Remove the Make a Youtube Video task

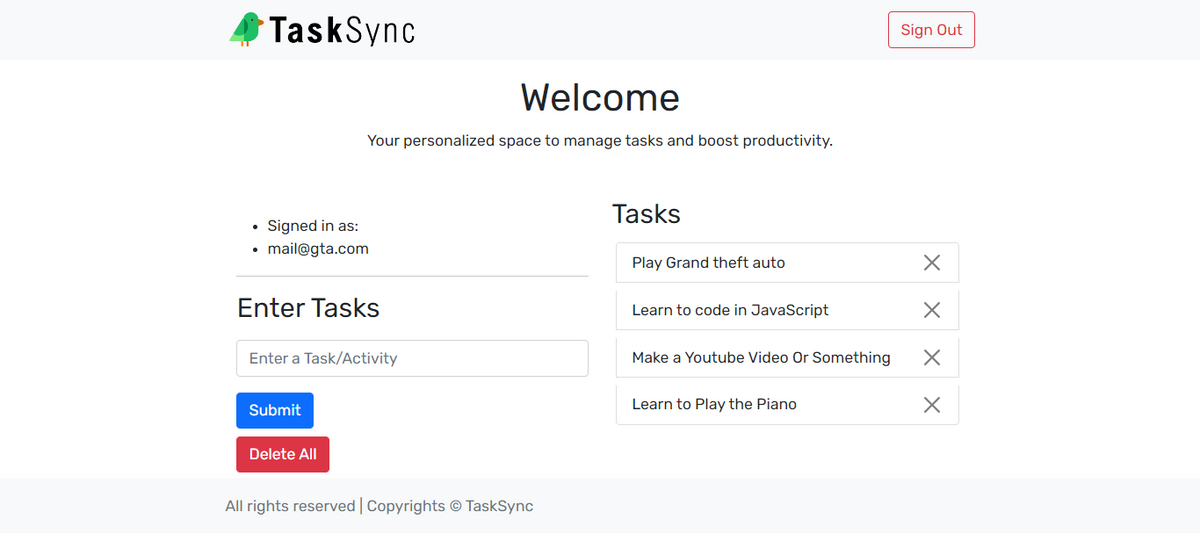[931, 357]
